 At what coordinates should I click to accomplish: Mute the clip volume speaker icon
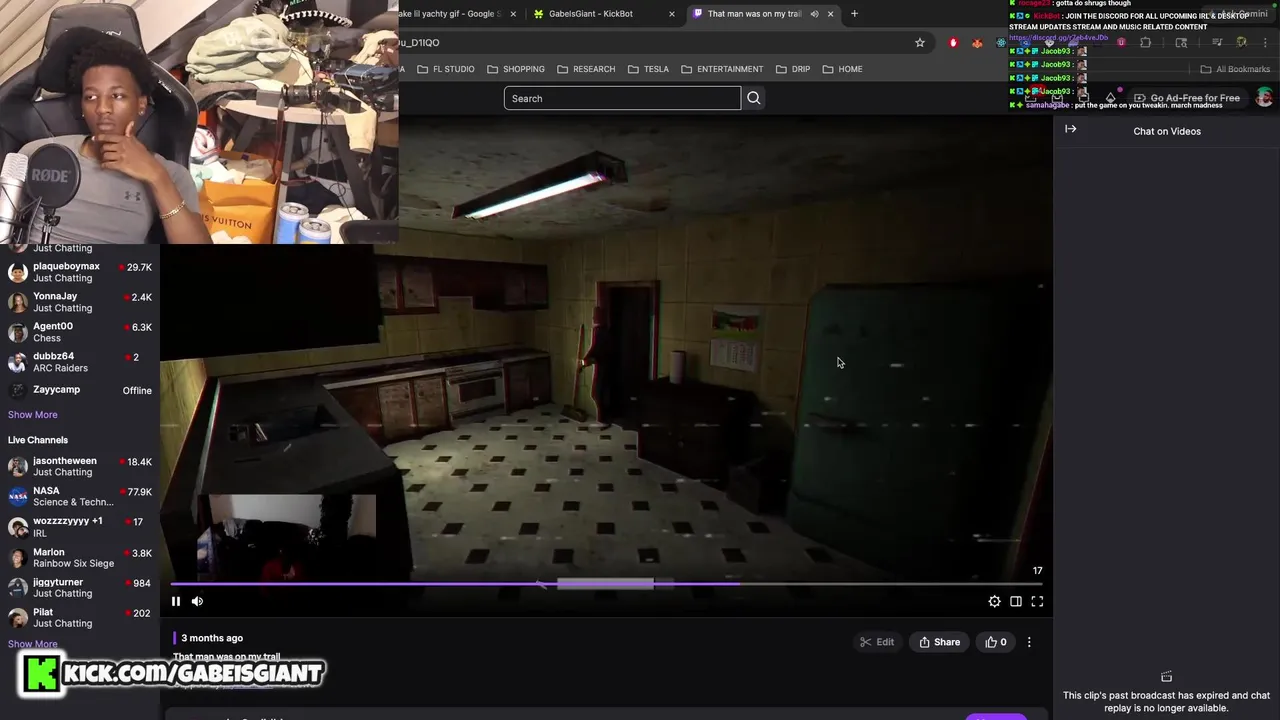(197, 601)
